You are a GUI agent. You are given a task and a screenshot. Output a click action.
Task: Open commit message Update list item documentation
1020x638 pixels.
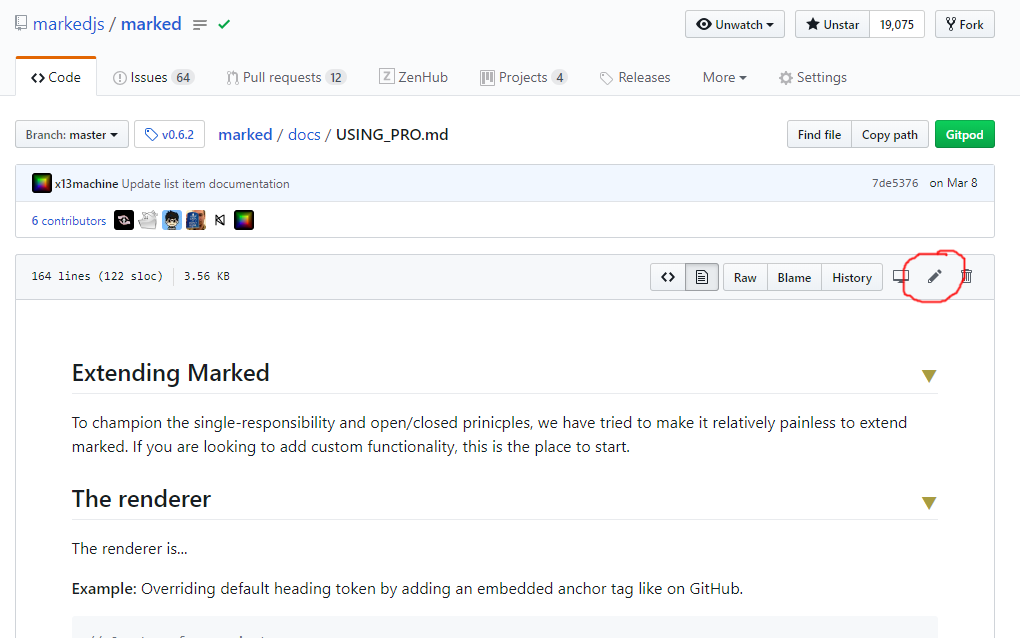click(206, 184)
